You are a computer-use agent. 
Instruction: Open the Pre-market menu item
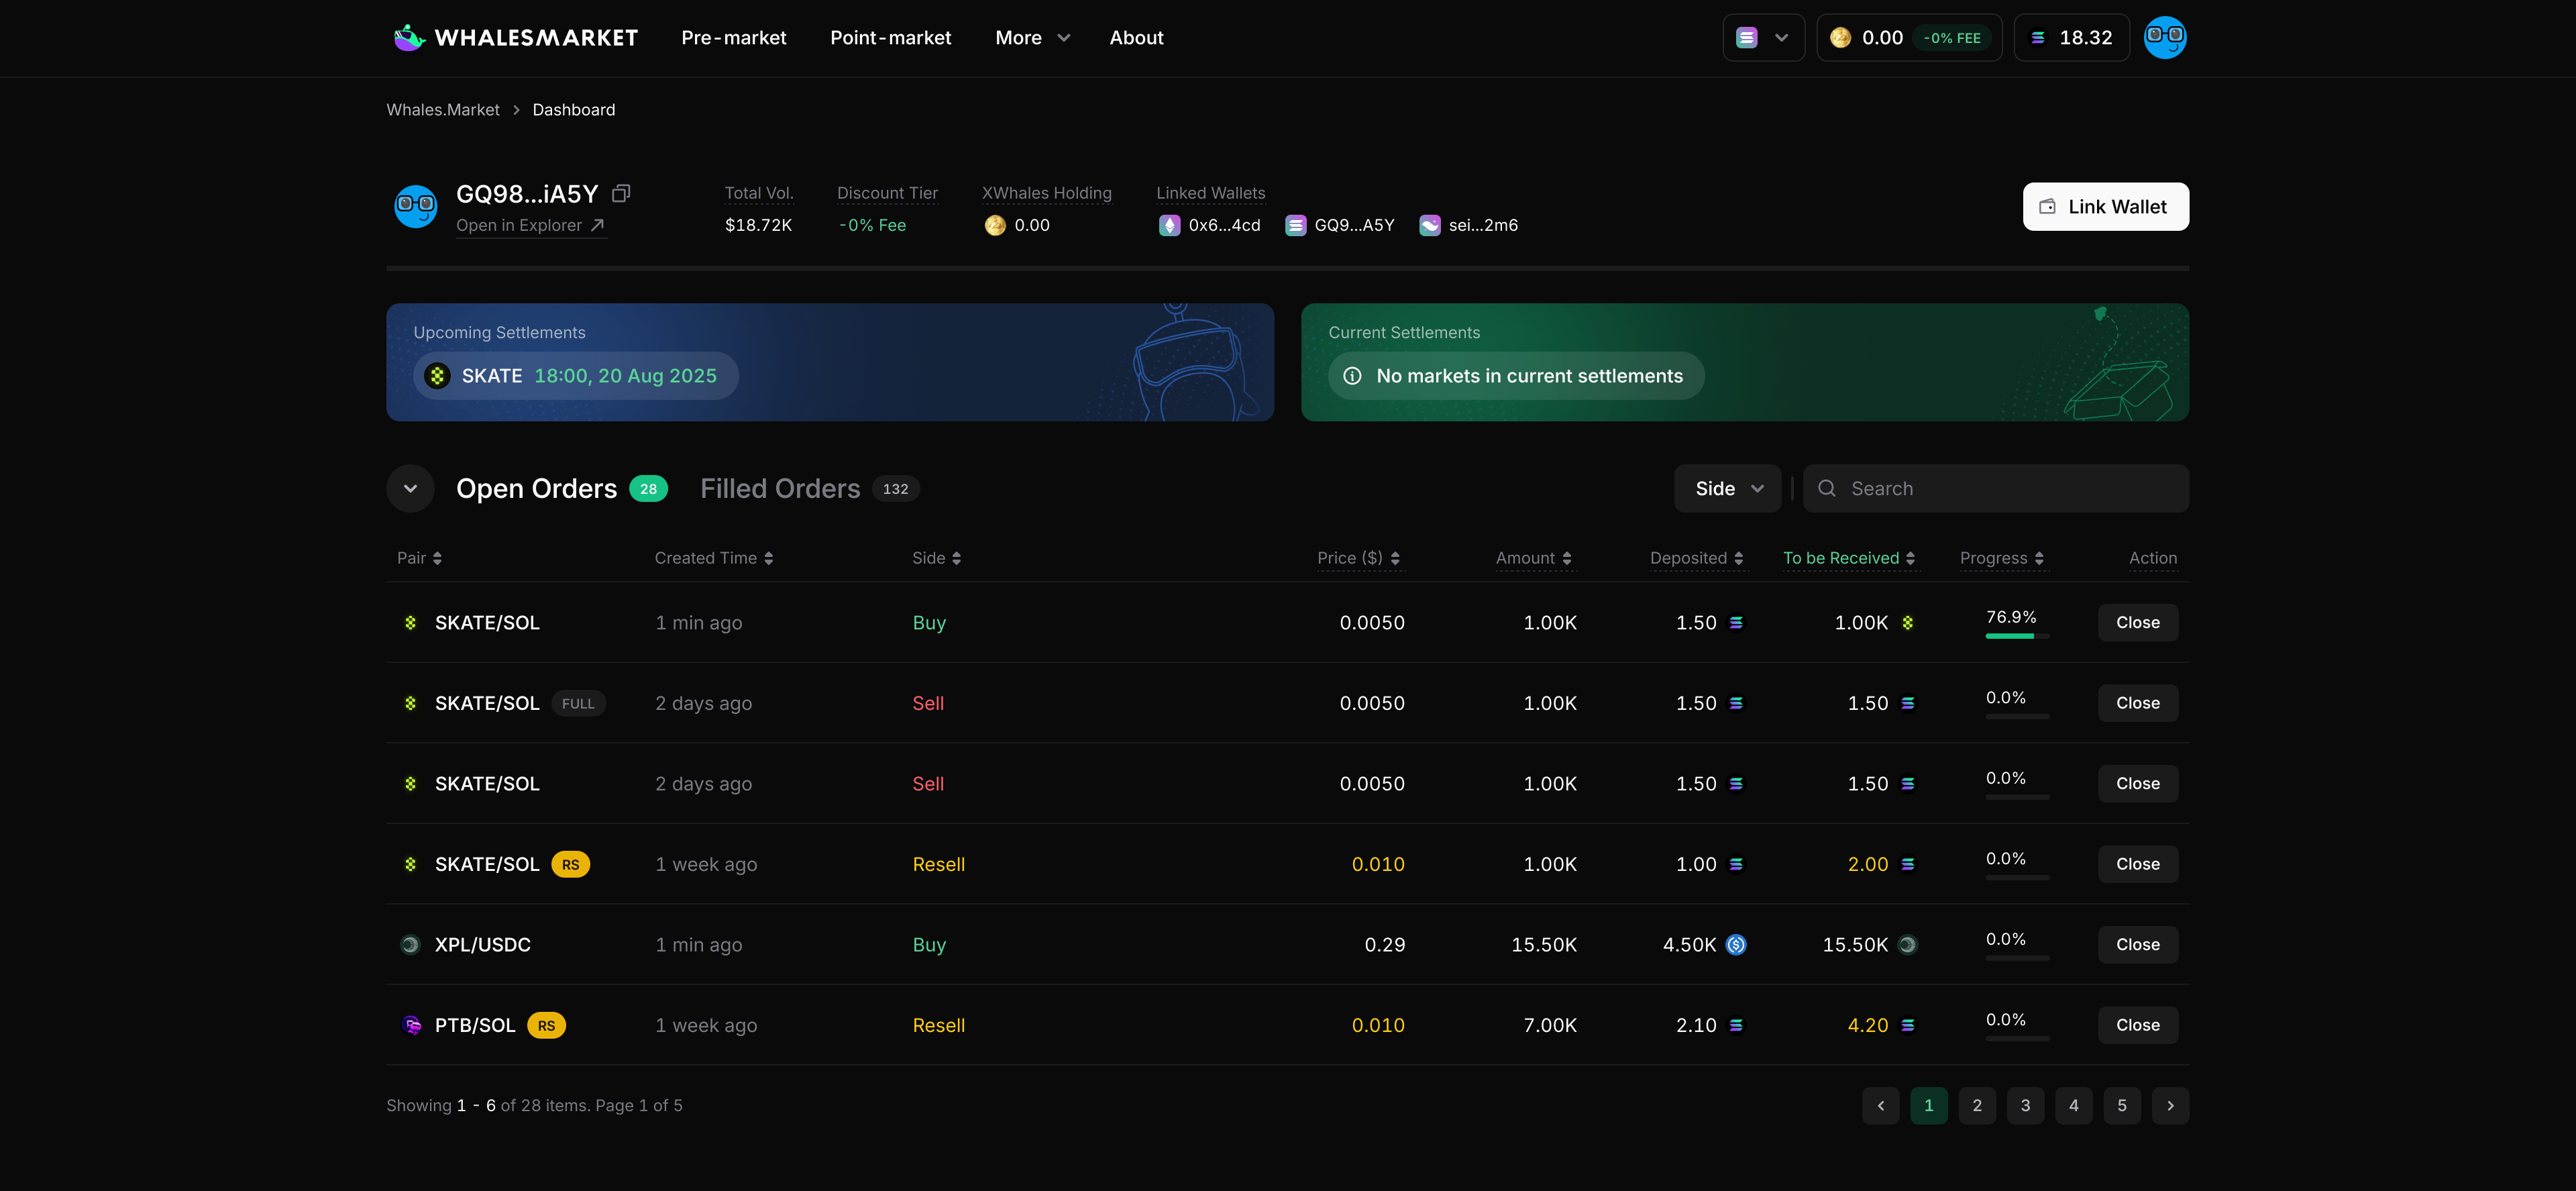(x=733, y=38)
